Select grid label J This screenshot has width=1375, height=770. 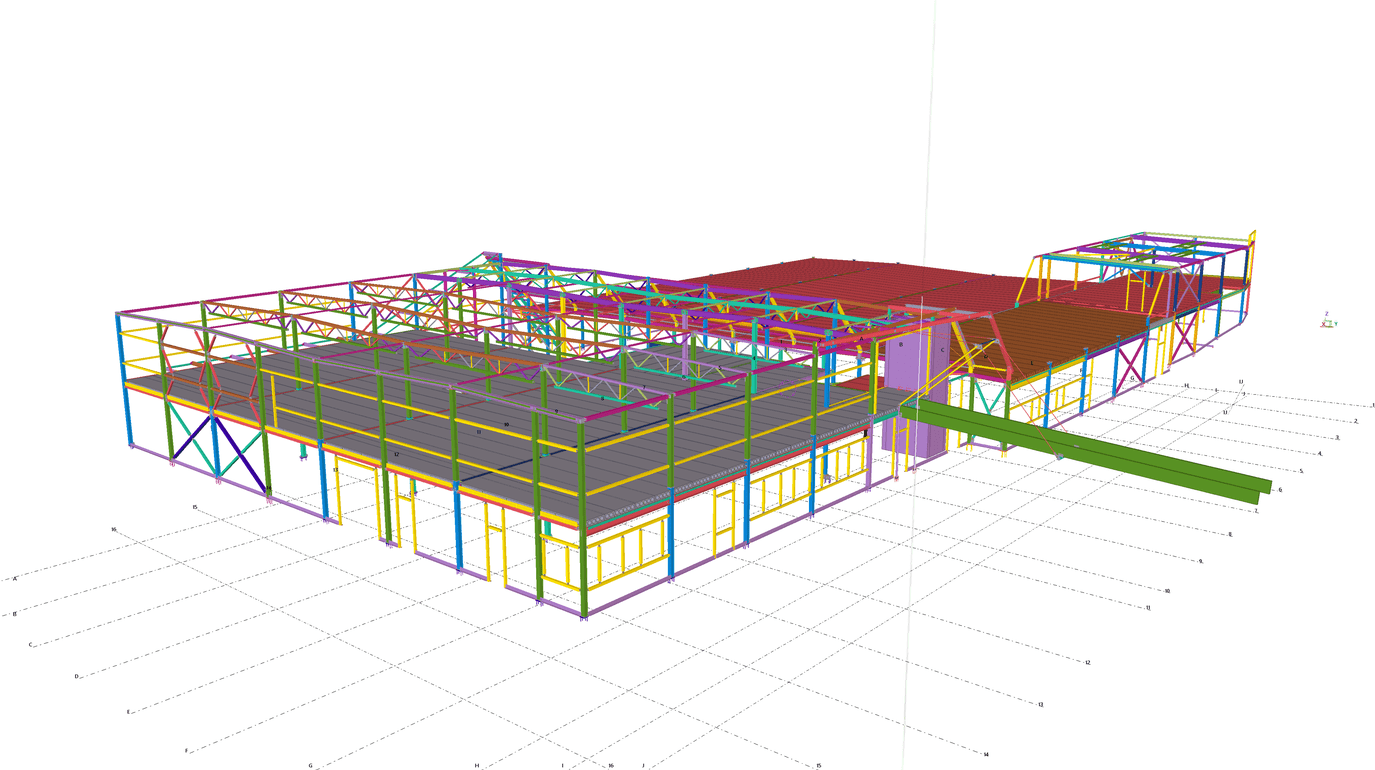click(643, 766)
